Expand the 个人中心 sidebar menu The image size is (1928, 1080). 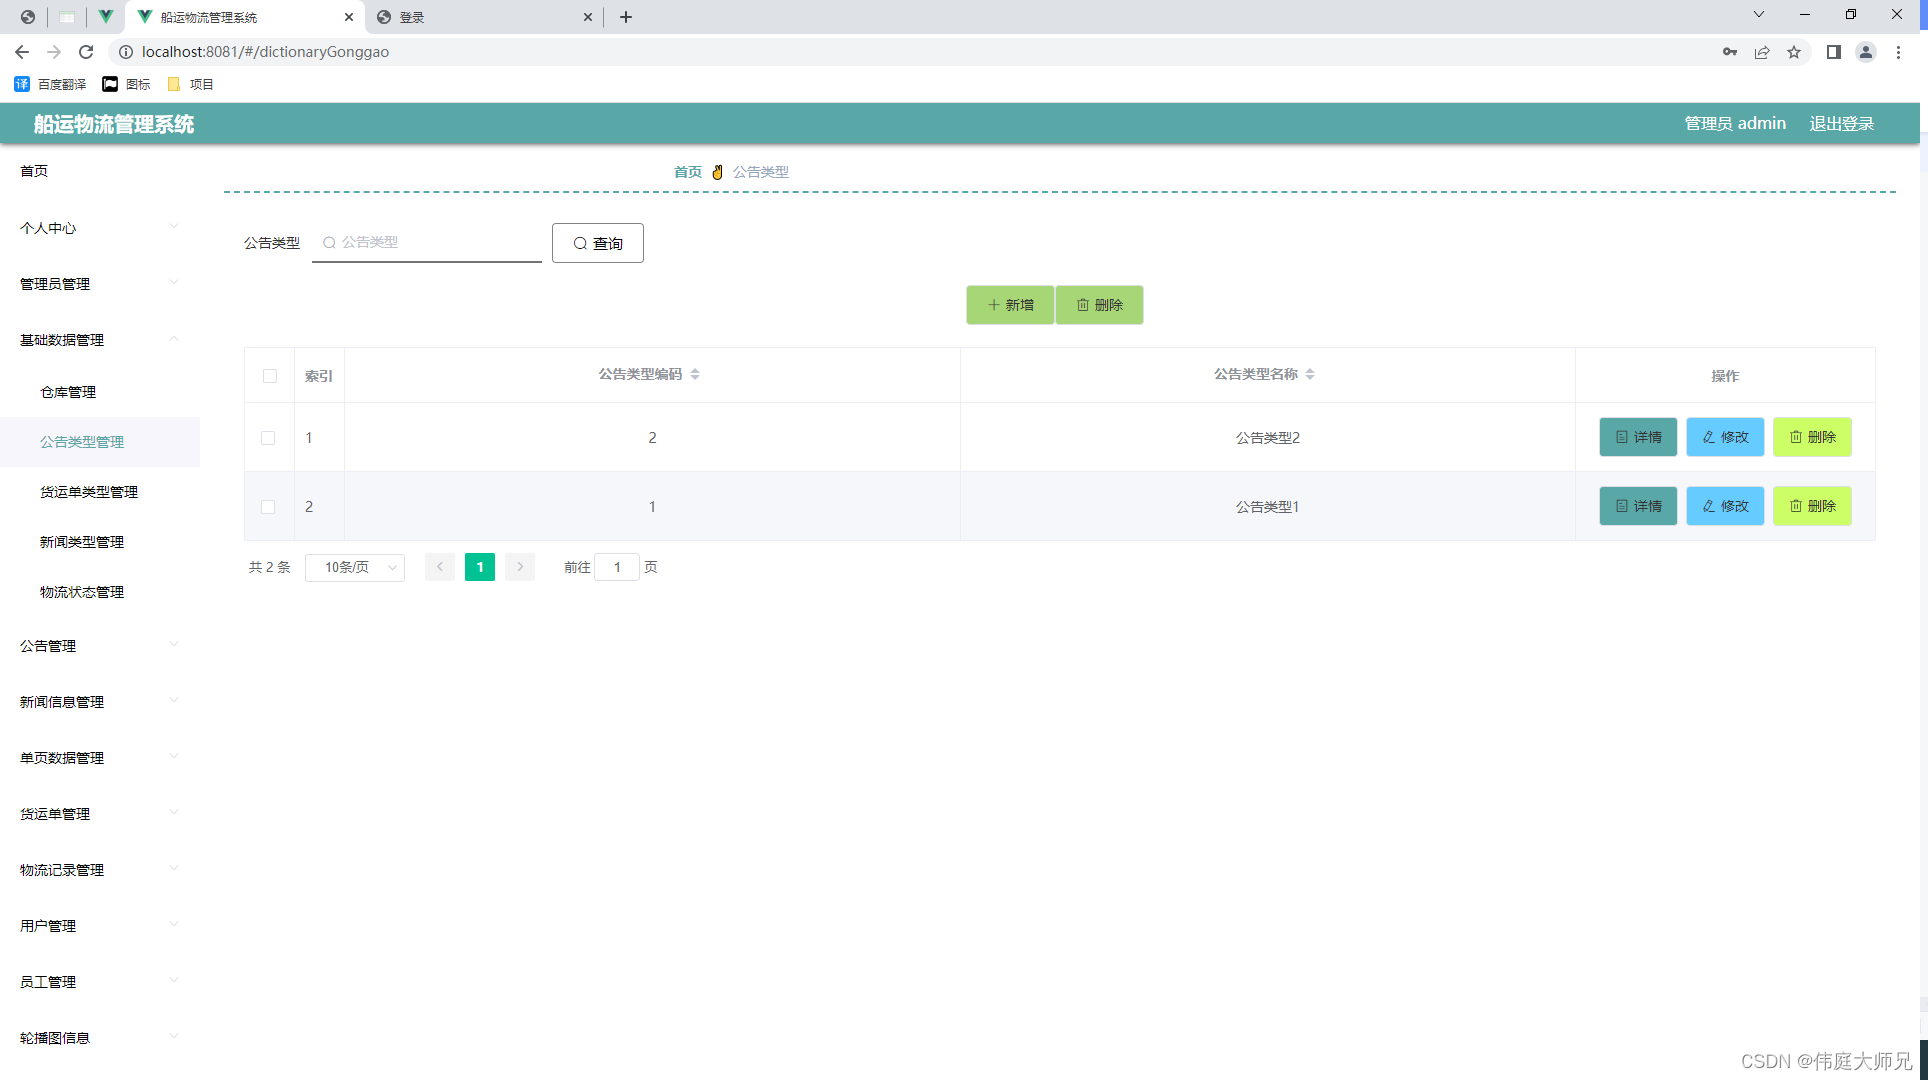(x=100, y=228)
